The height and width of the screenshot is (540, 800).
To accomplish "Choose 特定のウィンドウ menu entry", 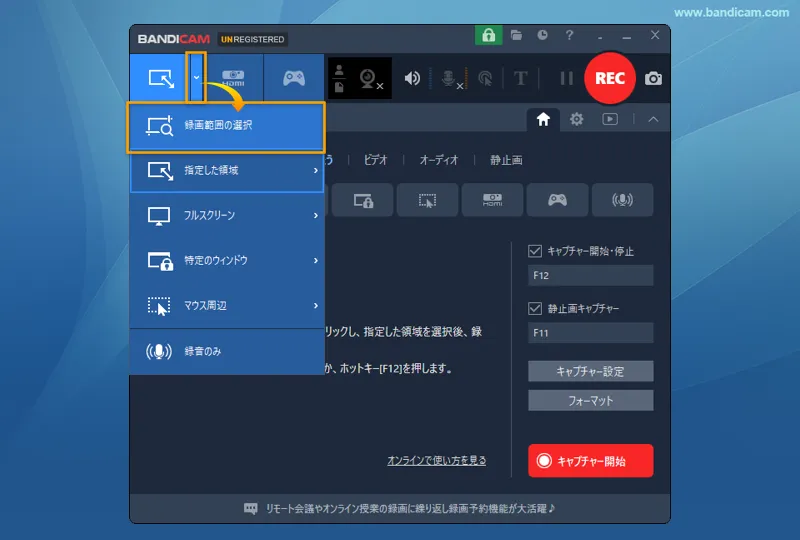I will [x=227, y=260].
